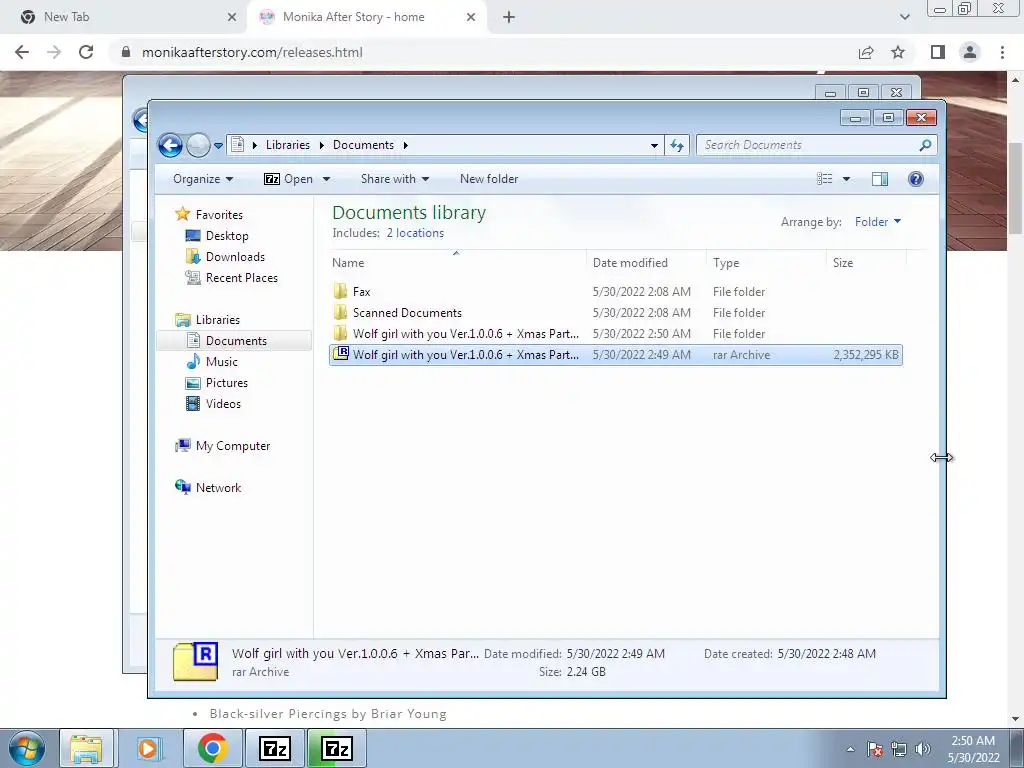
Task: Click the Libraries breadcrumb in address bar
Action: [287, 145]
